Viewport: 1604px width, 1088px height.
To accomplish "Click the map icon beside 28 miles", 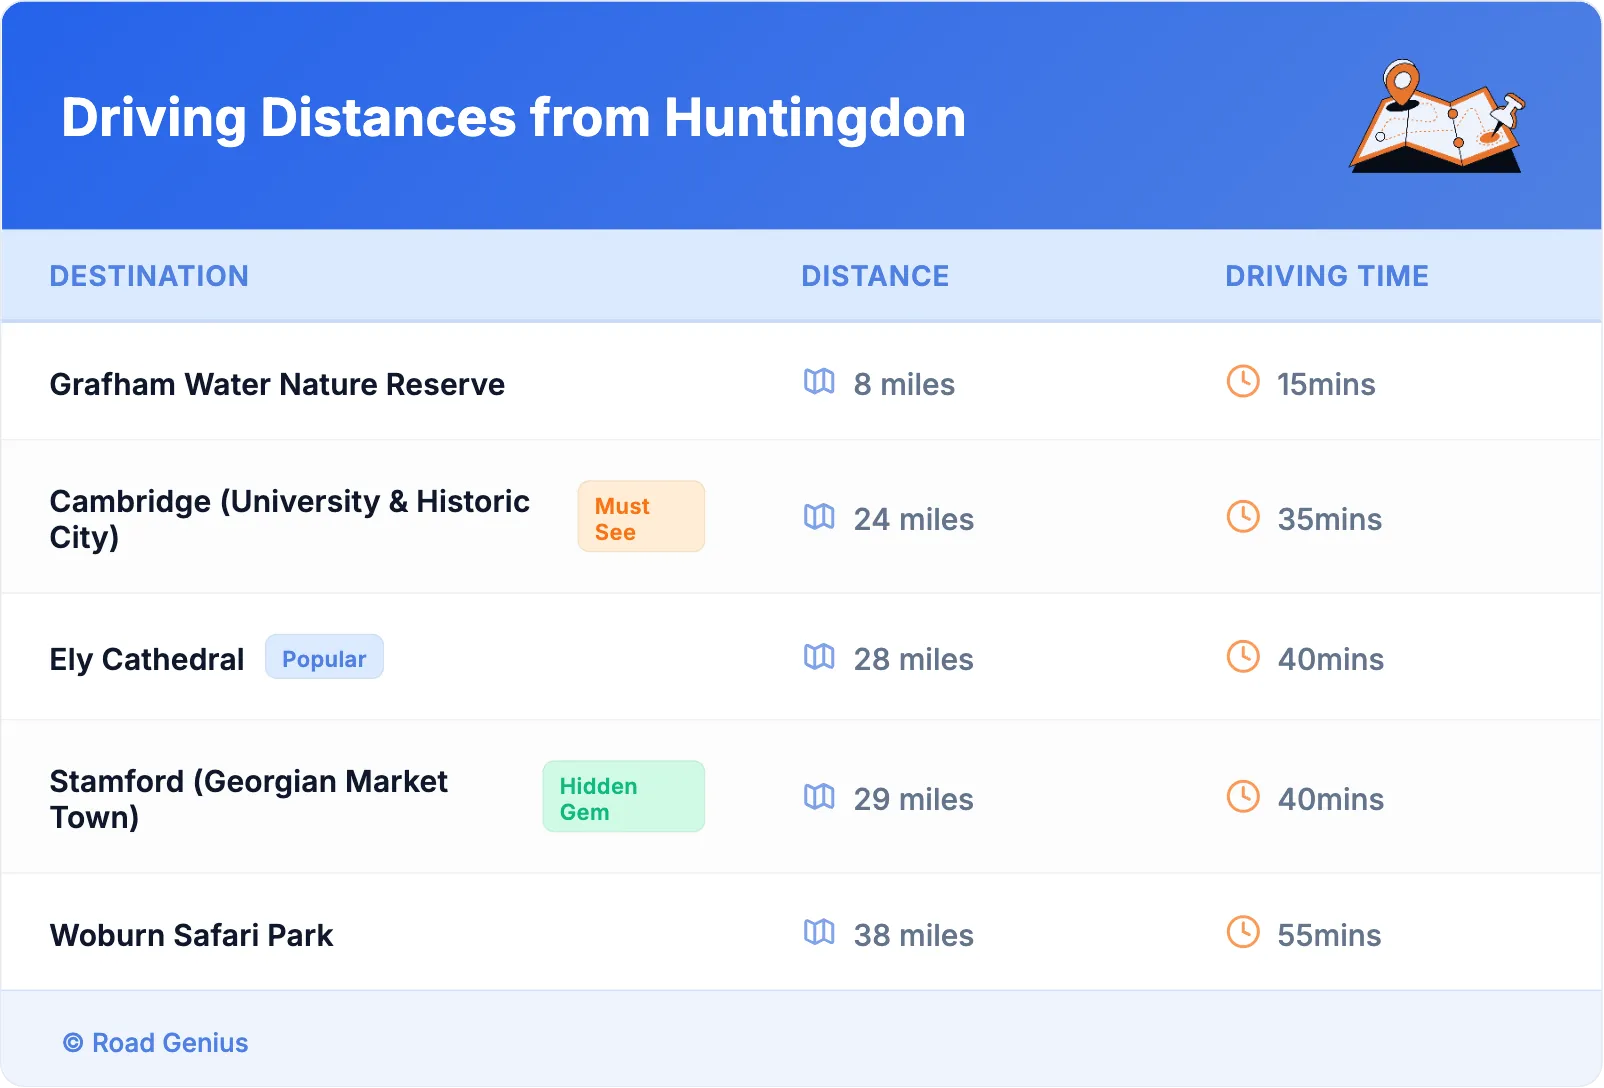I will point(819,656).
